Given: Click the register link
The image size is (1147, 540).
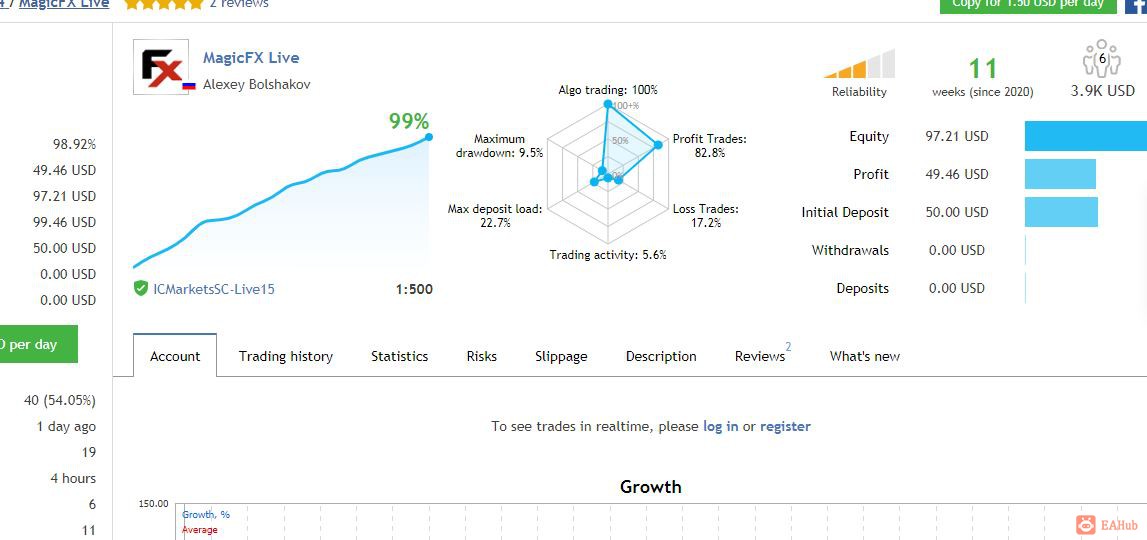Looking at the screenshot, I should point(785,426).
